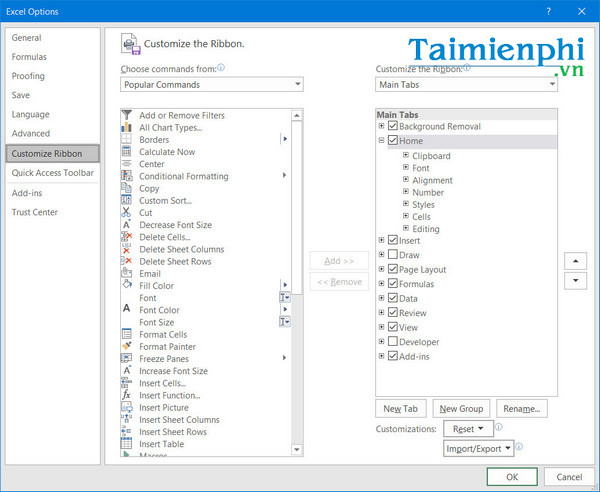Toggle the Data tab checkbox
The image size is (600, 492).
coord(393,298)
